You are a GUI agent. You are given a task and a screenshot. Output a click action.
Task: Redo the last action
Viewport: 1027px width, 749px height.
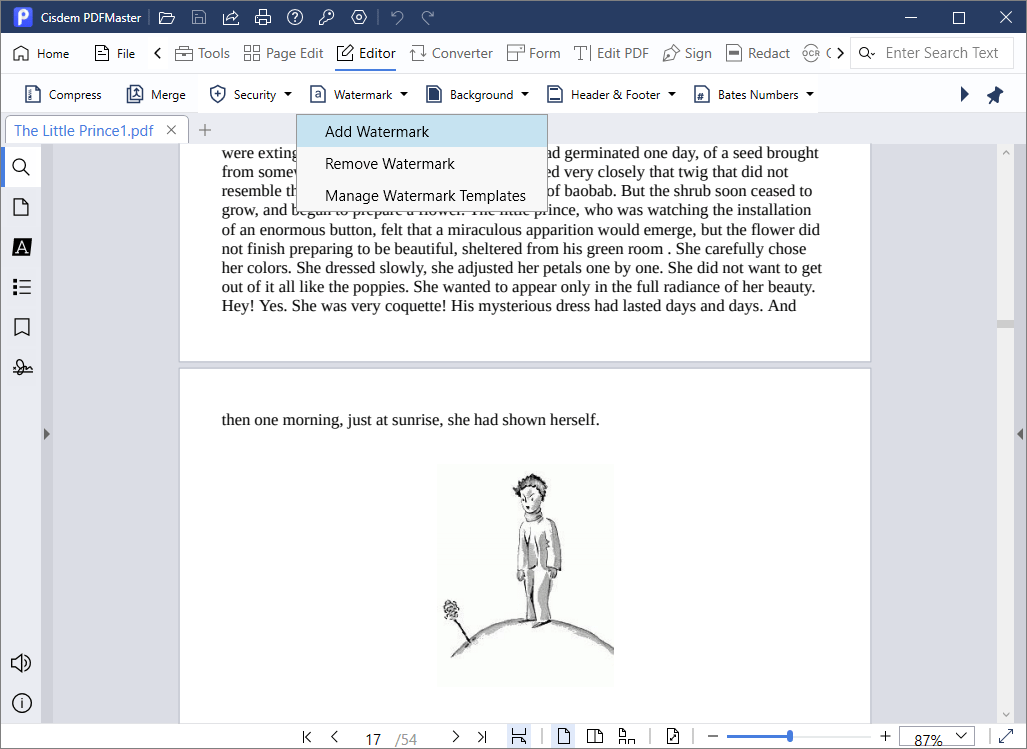(428, 18)
